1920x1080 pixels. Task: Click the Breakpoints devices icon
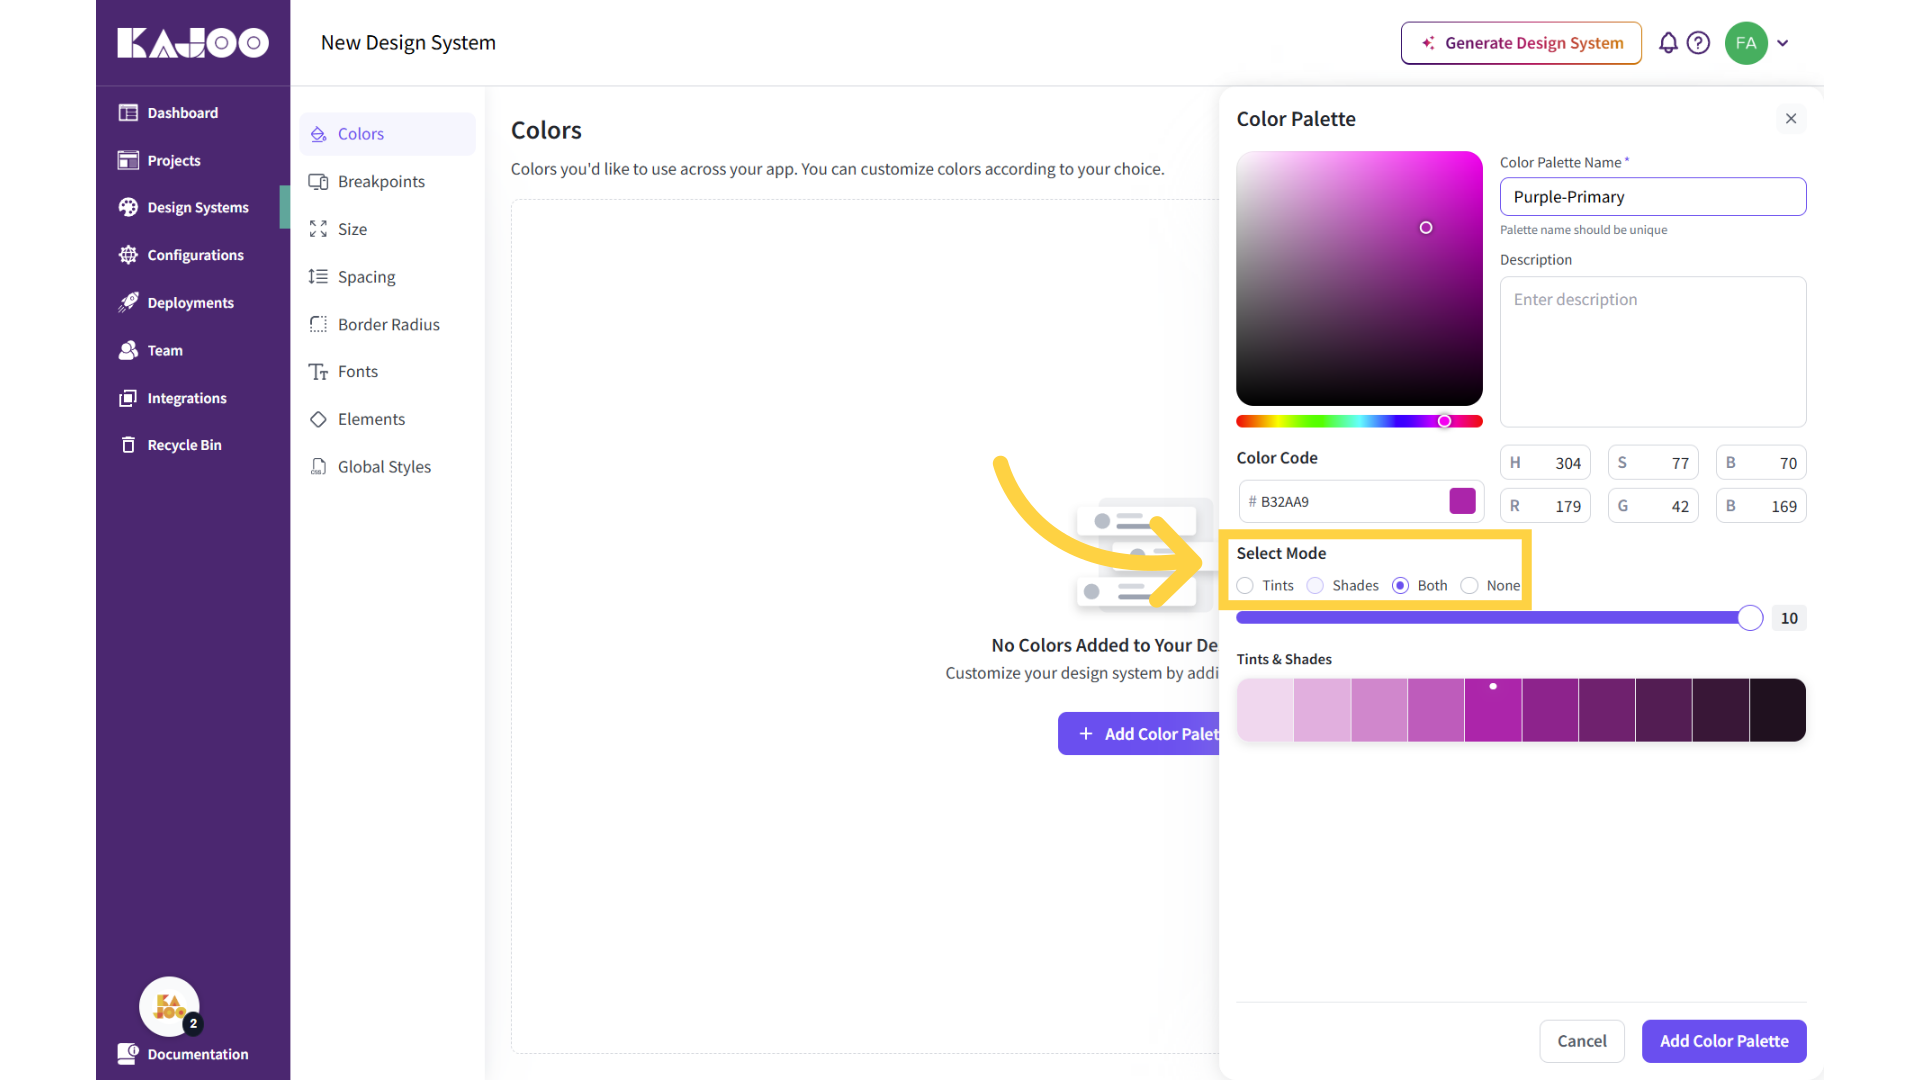(x=318, y=181)
